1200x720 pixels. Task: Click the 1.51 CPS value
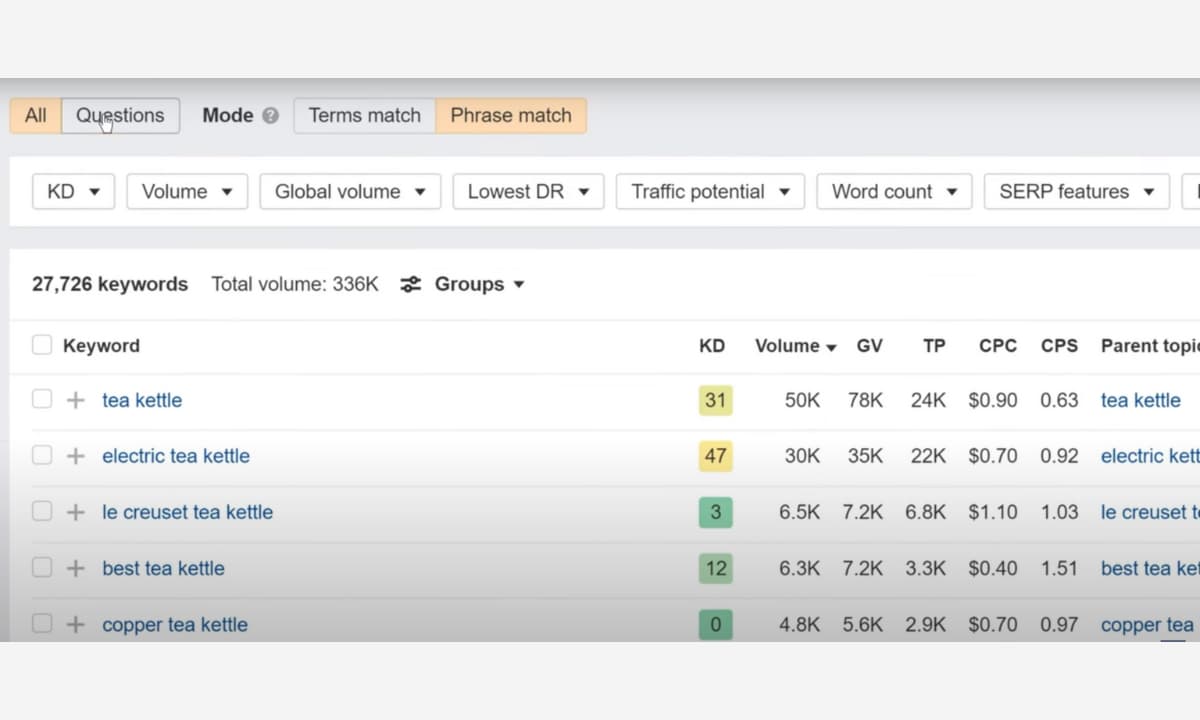tap(1059, 568)
